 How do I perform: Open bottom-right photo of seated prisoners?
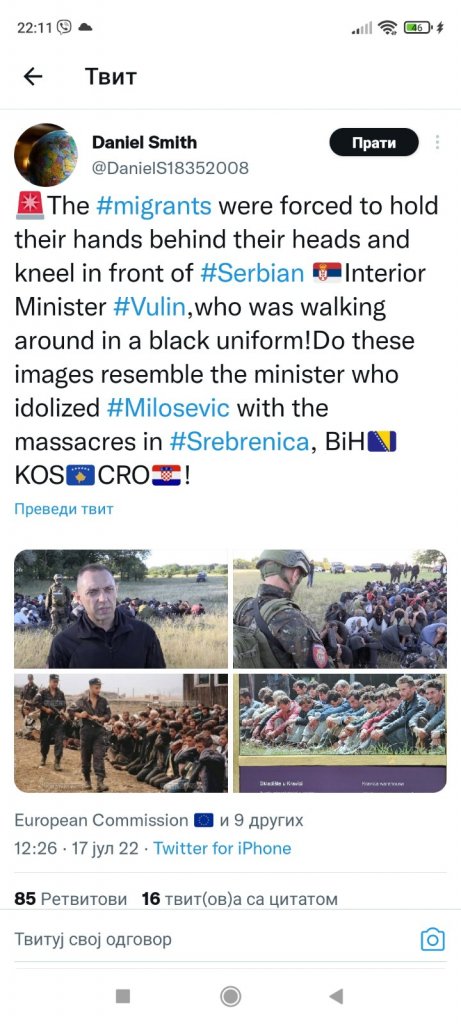point(340,733)
